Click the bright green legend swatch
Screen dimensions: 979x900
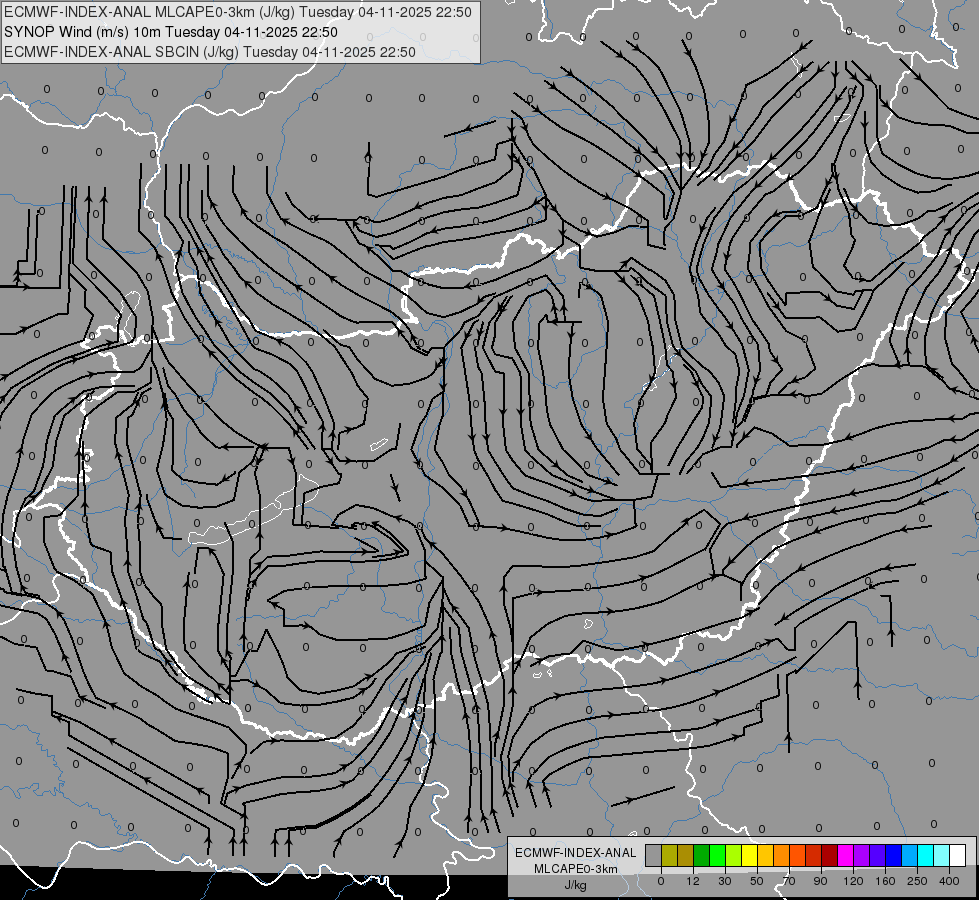(x=718, y=855)
